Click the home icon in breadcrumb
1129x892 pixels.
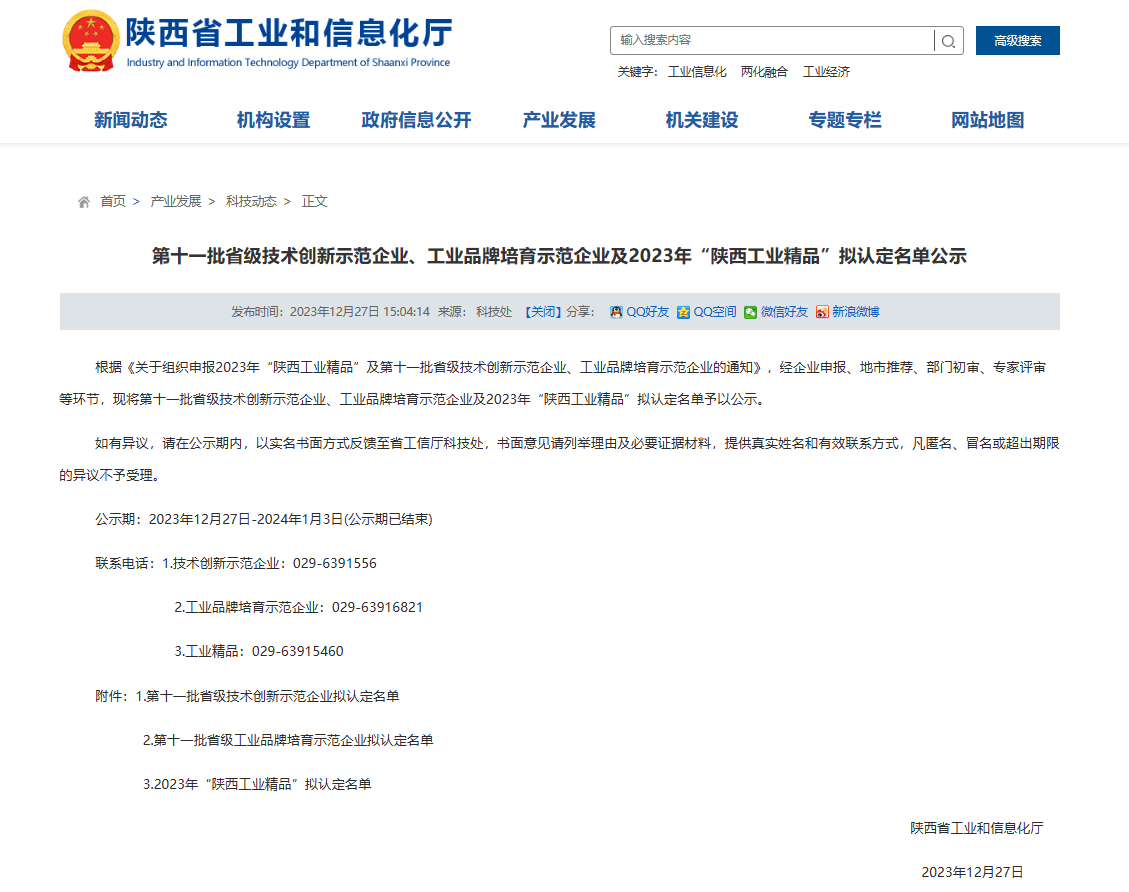pos(84,202)
